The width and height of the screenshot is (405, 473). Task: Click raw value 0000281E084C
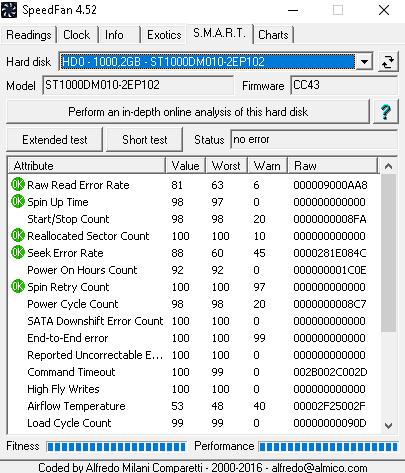tap(330, 253)
